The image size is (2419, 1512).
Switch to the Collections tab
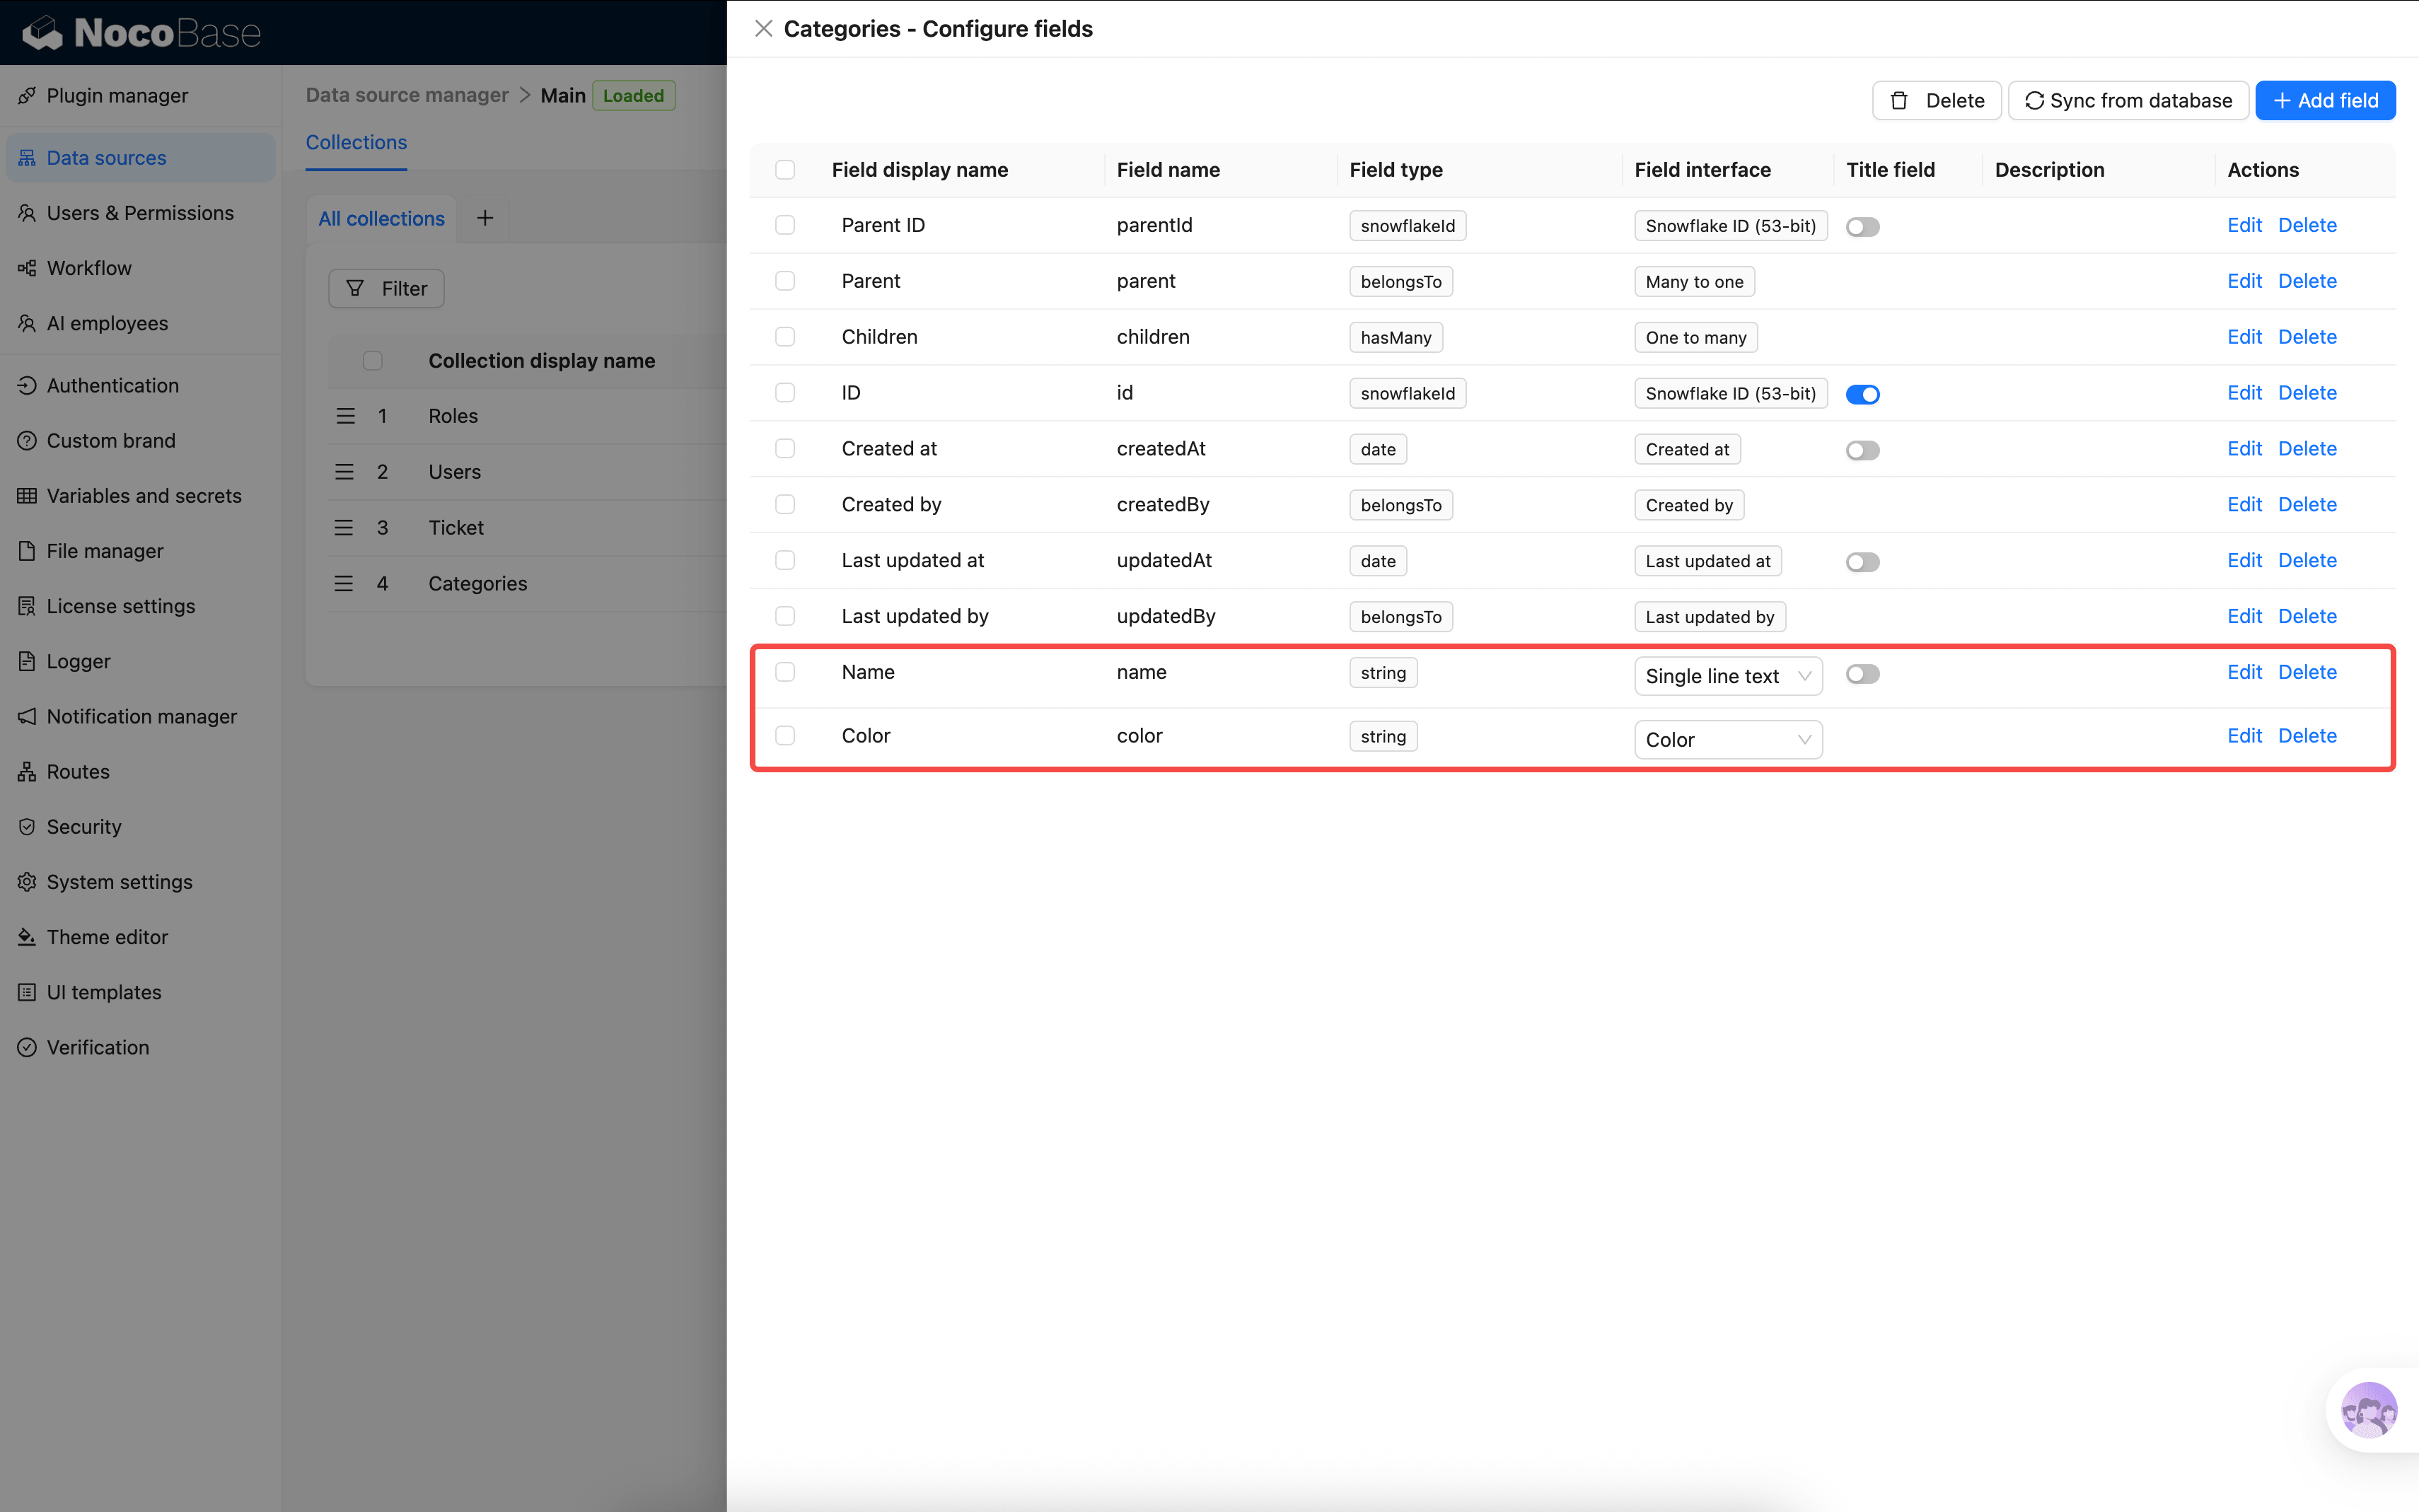356,142
